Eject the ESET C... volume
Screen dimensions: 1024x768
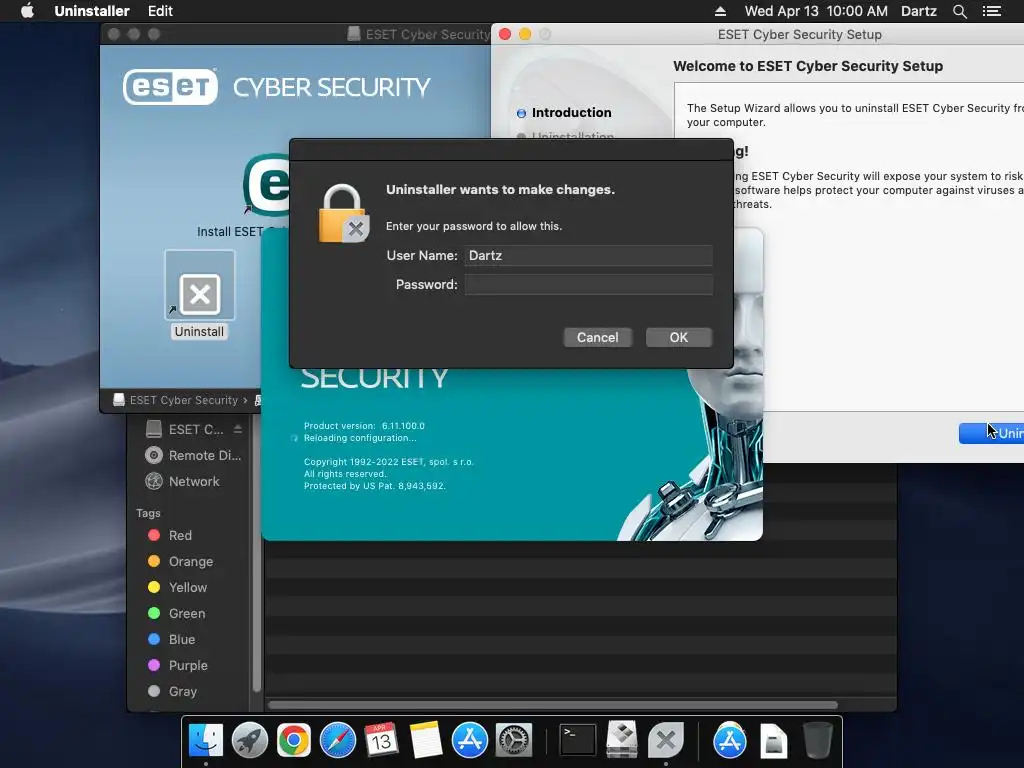tap(238, 429)
